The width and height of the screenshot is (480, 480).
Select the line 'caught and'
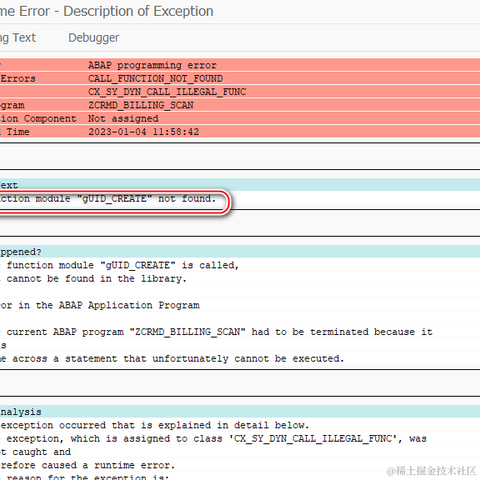[x=35, y=452]
